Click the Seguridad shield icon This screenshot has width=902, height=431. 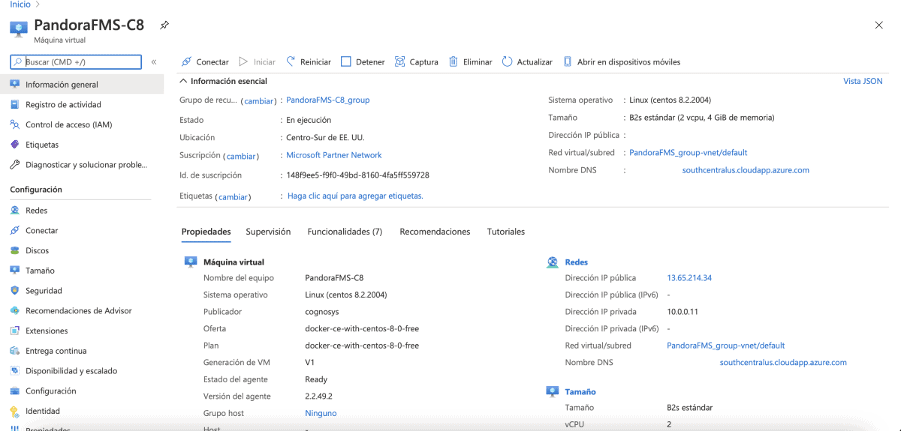15,291
